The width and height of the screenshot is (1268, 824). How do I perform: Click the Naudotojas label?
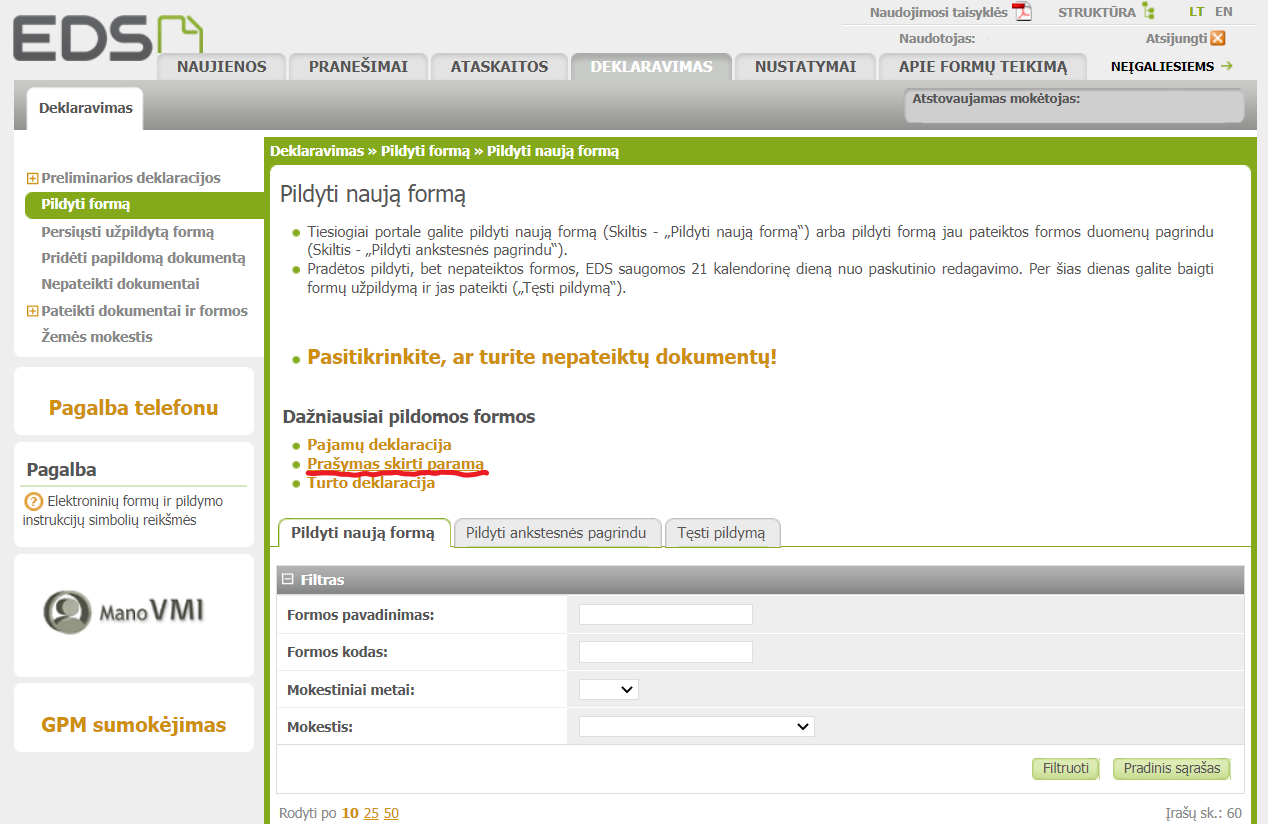tap(937, 38)
